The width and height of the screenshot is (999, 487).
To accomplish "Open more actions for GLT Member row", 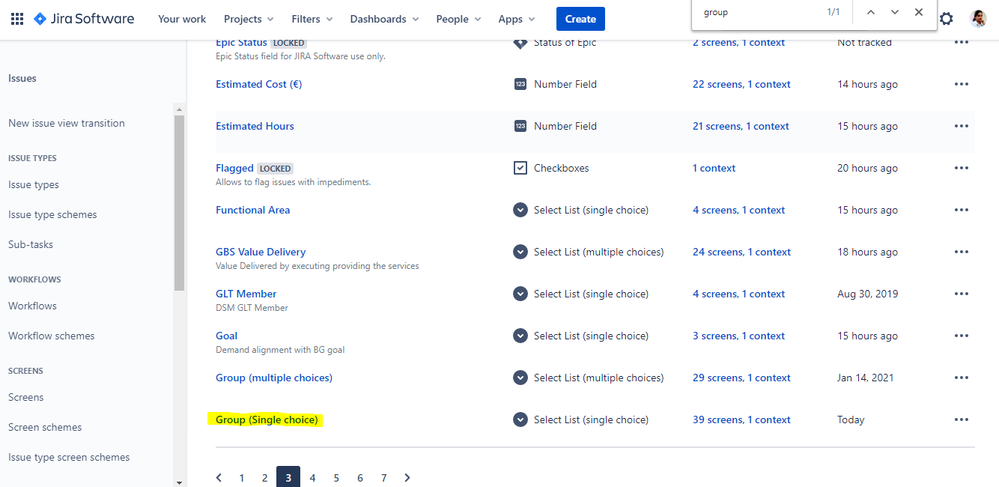I will 961,294.
